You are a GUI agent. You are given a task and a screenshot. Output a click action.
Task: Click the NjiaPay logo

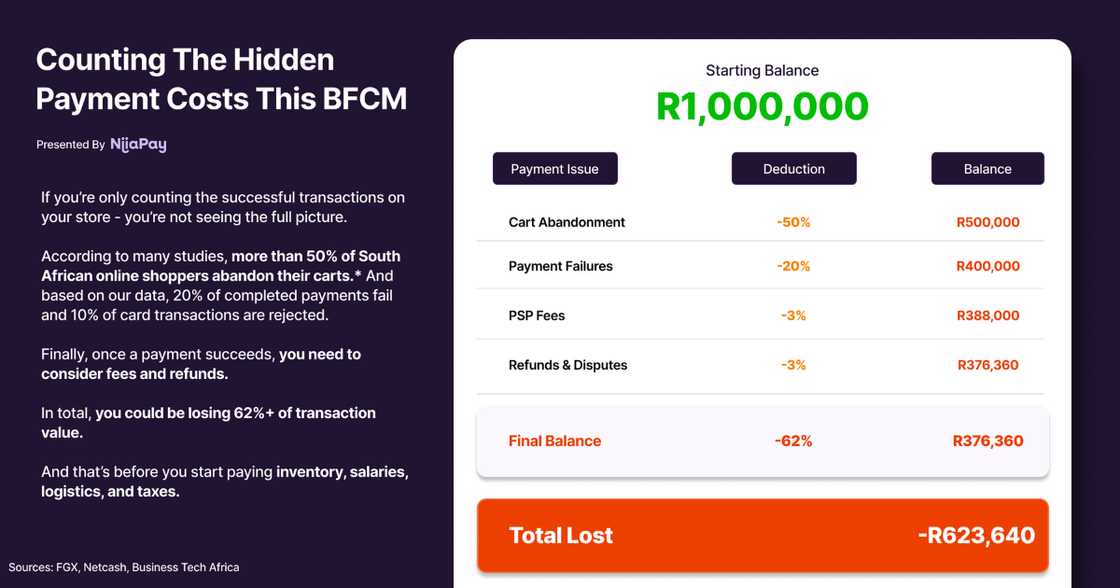point(138,144)
